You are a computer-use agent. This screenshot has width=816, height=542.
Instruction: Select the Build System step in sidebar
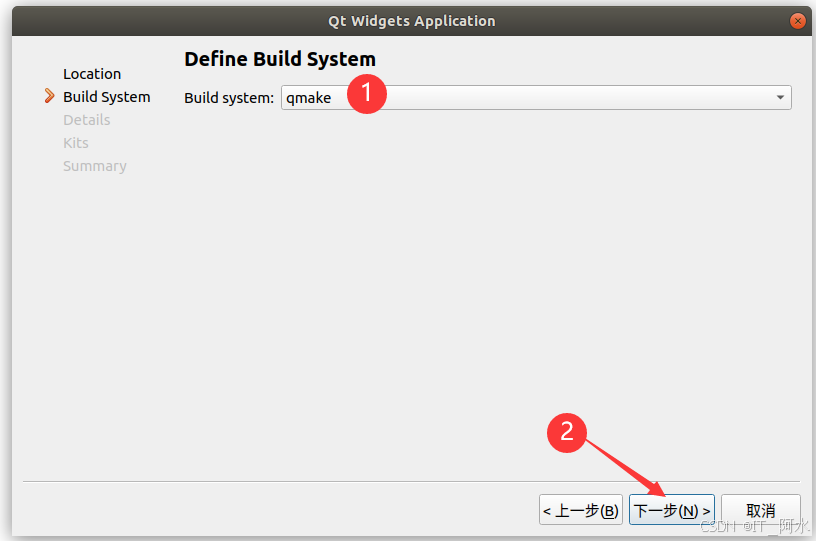point(107,97)
